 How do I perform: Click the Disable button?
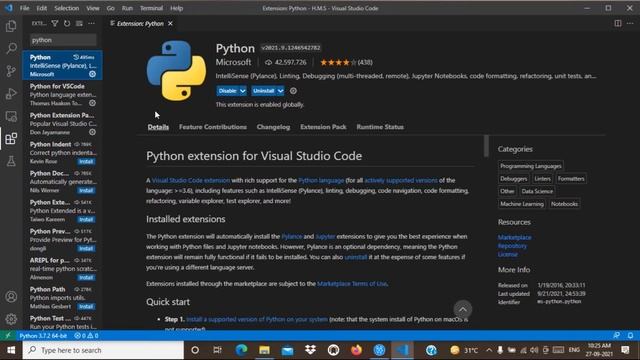click(227, 91)
